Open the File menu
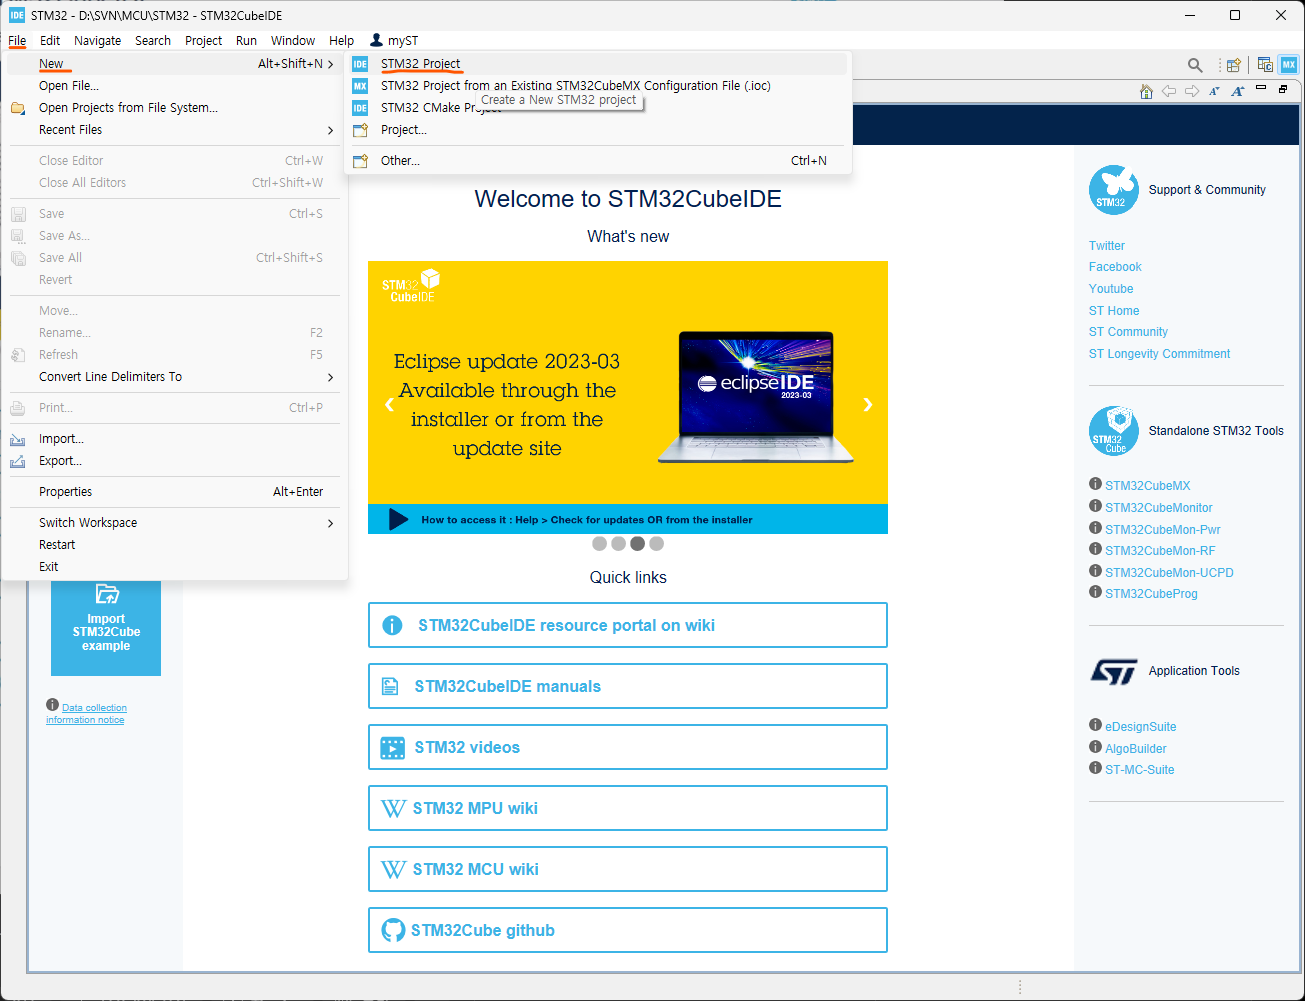This screenshot has width=1305, height=1001. coord(17,40)
